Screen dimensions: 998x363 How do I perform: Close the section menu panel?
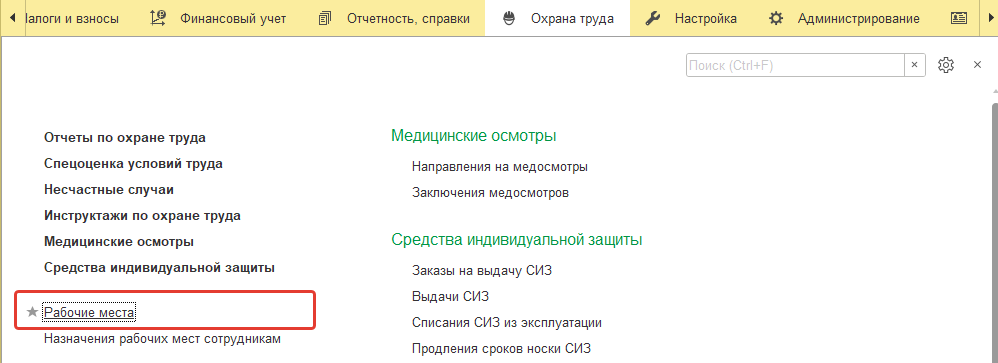(x=978, y=64)
